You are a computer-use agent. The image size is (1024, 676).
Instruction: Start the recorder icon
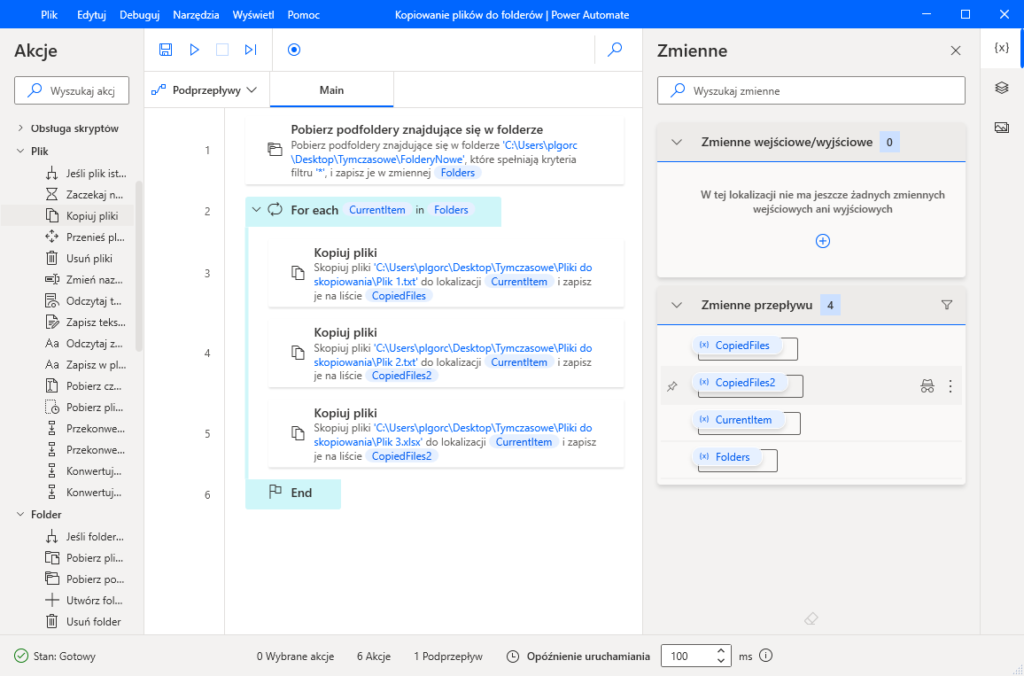click(x=294, y=50)
